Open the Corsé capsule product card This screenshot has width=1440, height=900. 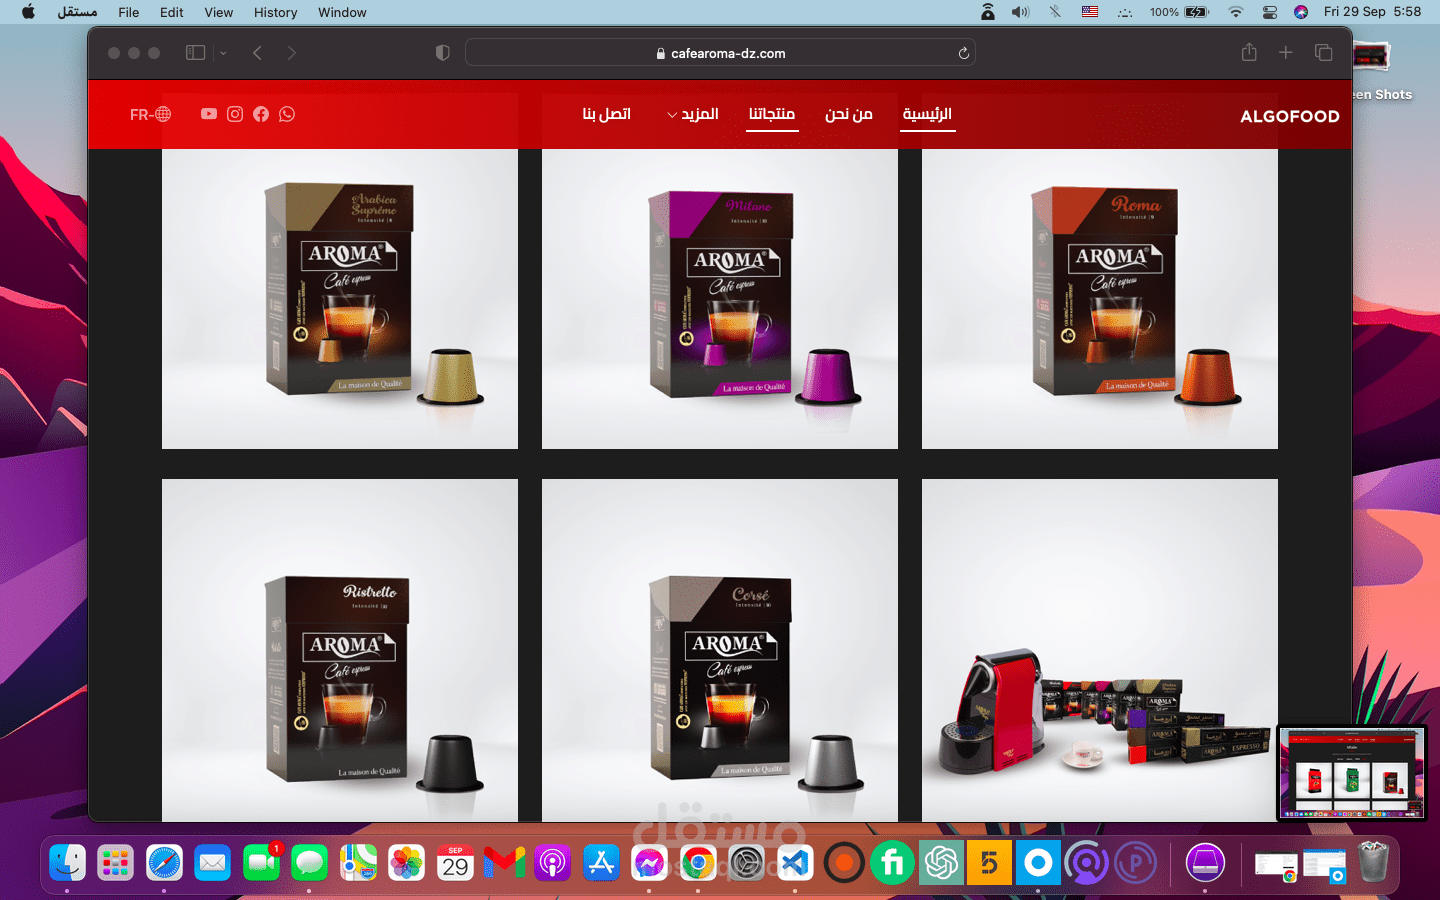(720, 650)
